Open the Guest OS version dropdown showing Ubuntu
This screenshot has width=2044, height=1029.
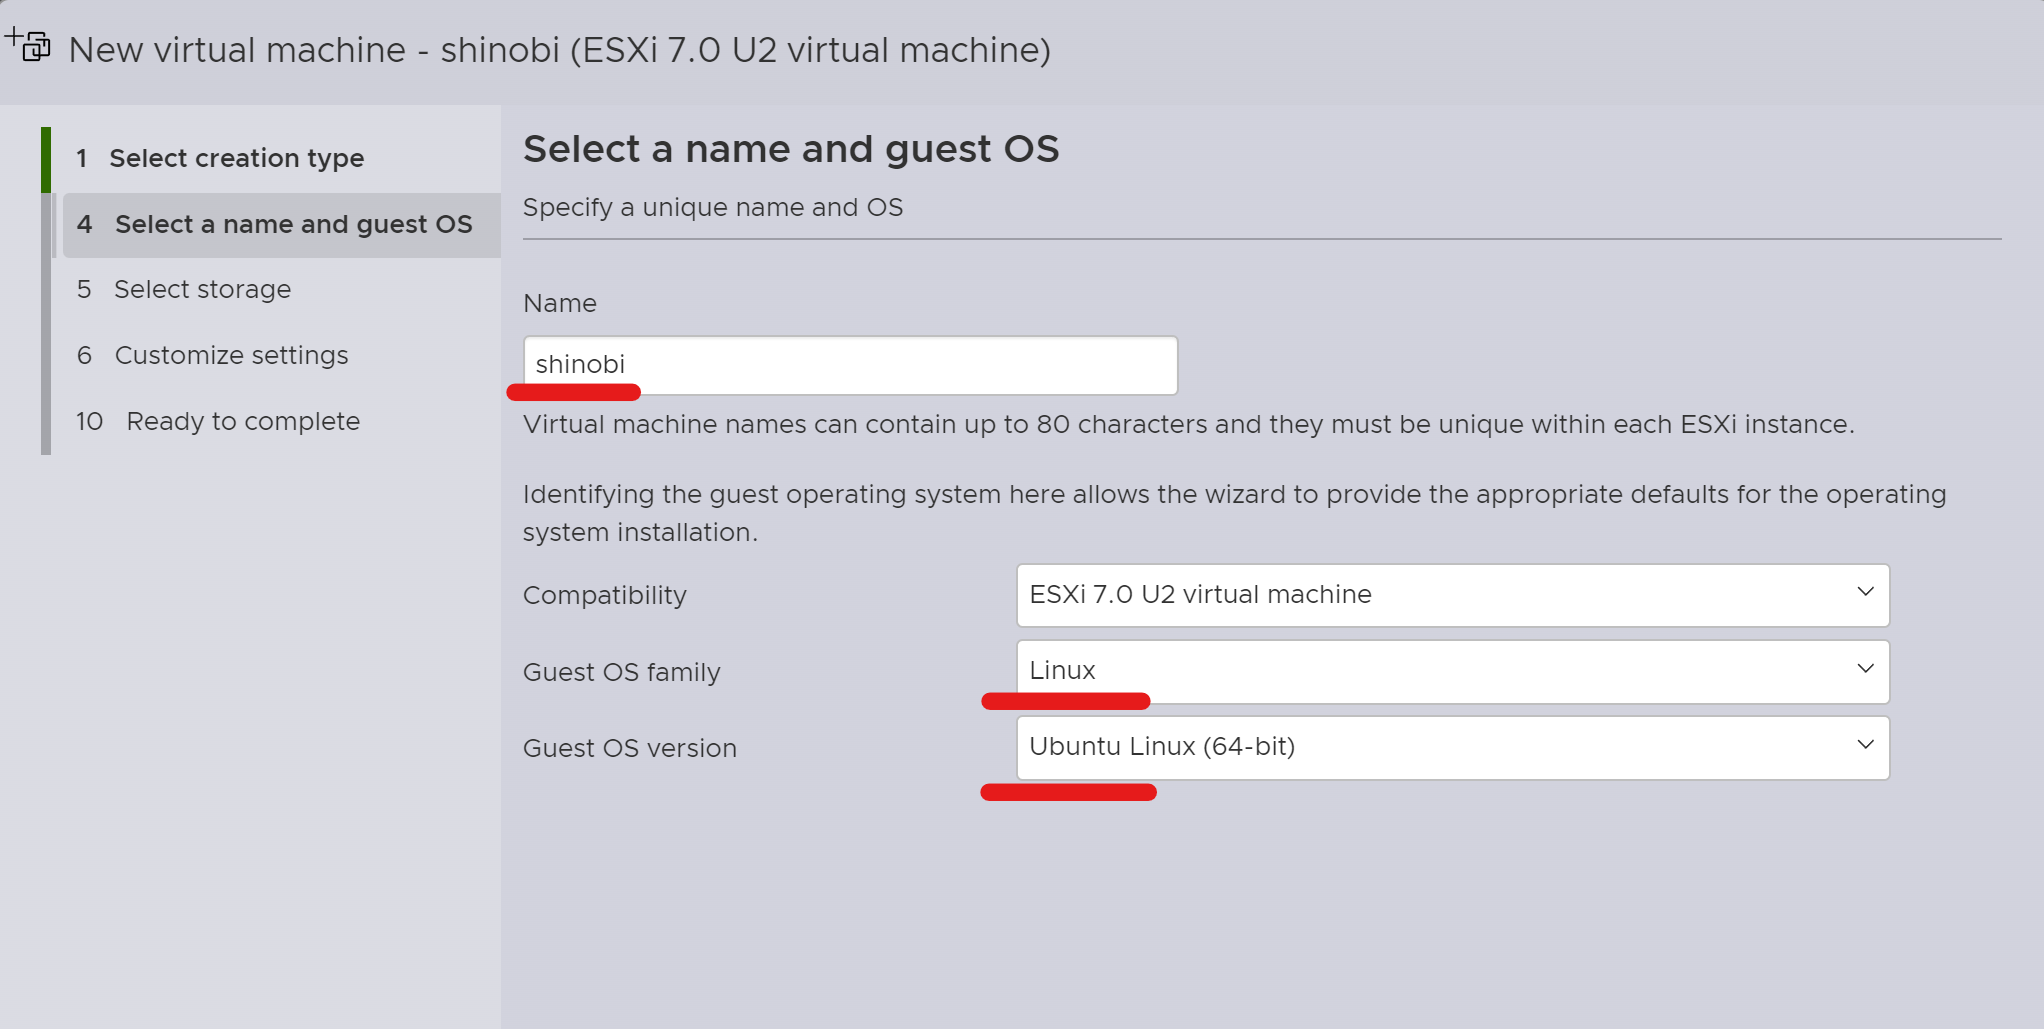pyautogui.click(x=1452, y=747)
